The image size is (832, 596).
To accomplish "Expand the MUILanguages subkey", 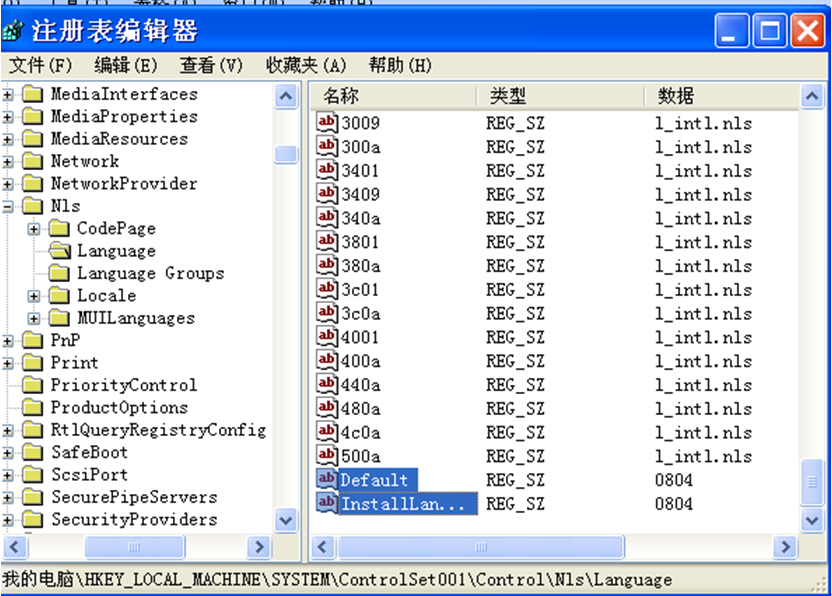I will click(x=34, y=319).
